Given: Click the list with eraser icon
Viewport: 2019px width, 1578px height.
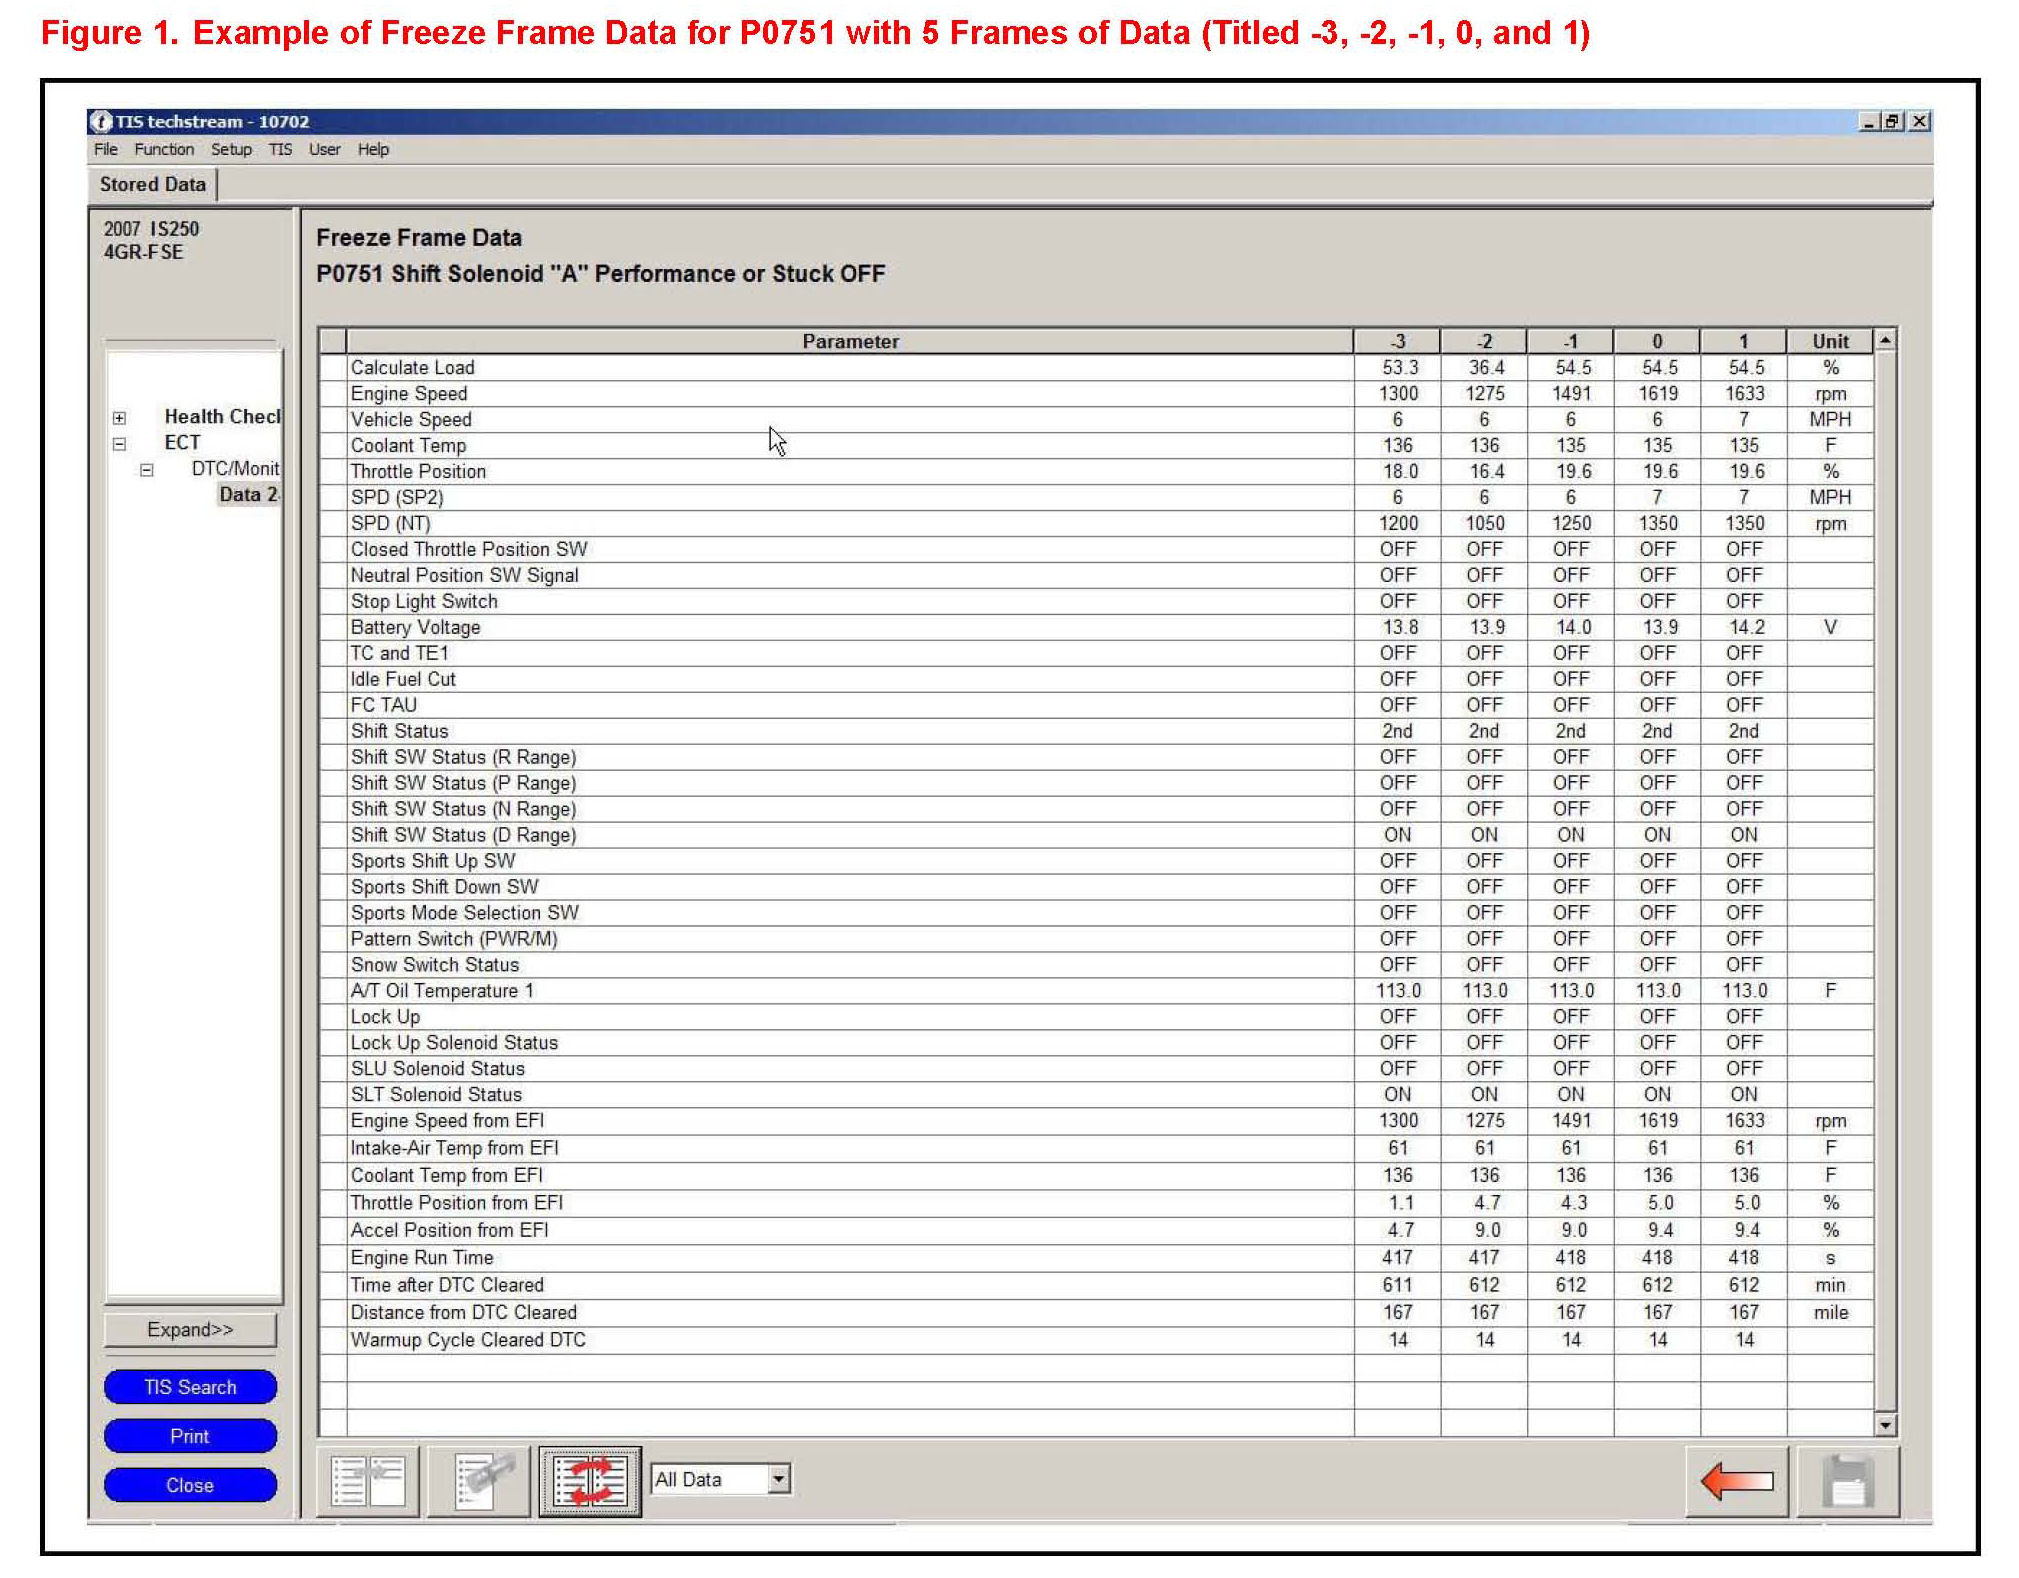Looking at the screenshot, I should pyautogui.click(x=479, y=1482).
